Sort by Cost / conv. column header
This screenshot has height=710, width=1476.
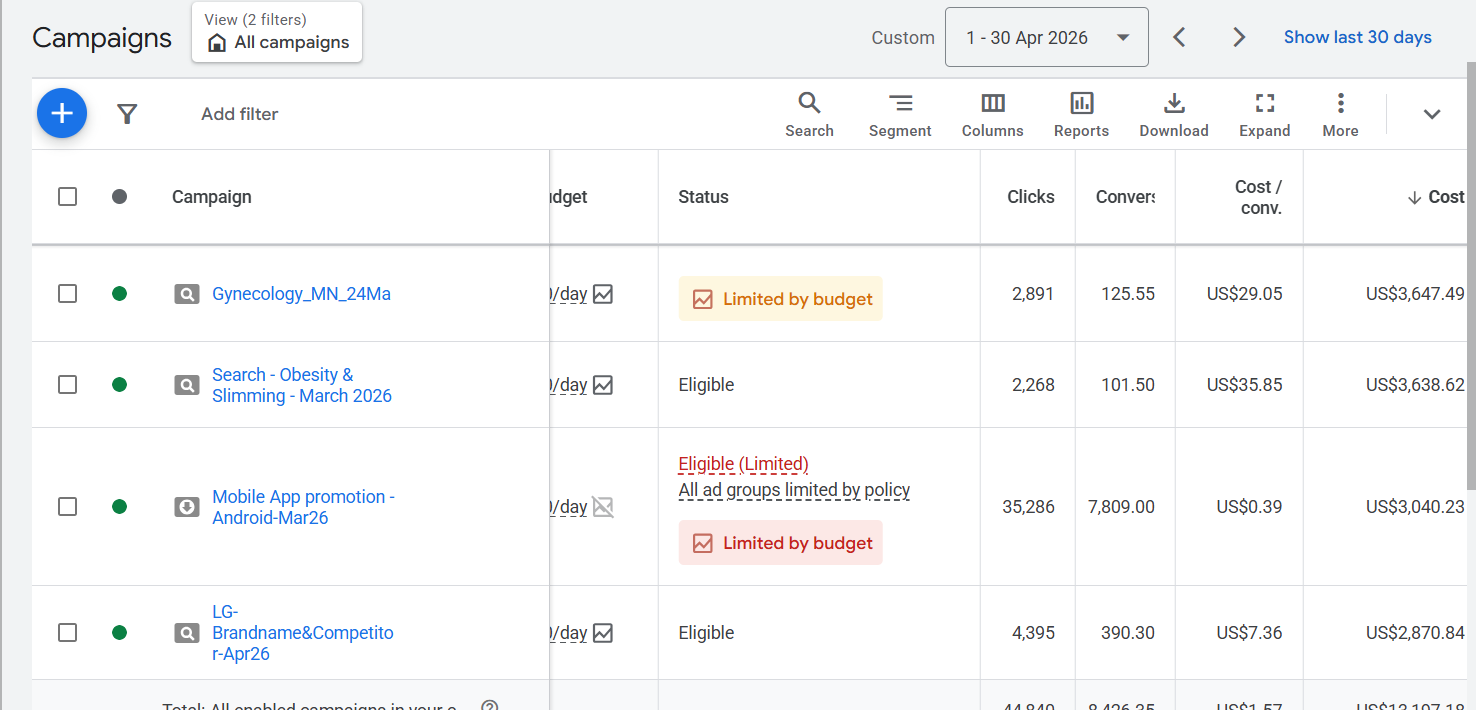click(x=1258, y=197)
